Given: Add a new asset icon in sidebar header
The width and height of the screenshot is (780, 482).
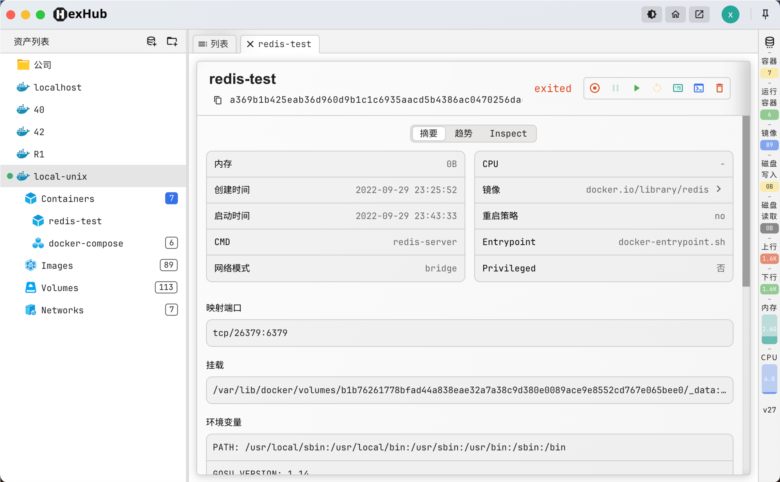Looking at the screenshot, I should [152, 41].
